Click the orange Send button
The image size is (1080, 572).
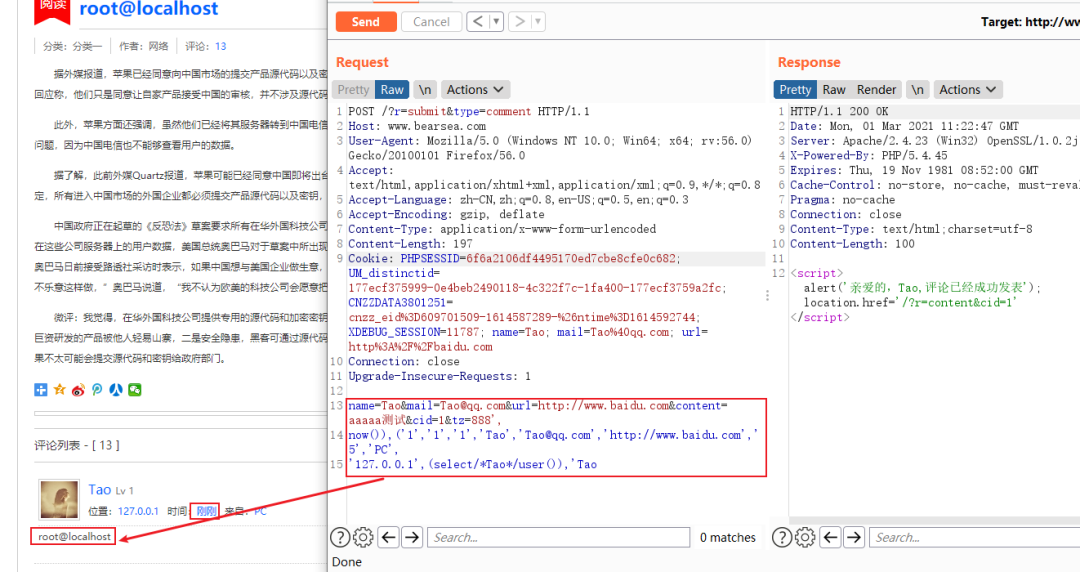click(366, 21)
